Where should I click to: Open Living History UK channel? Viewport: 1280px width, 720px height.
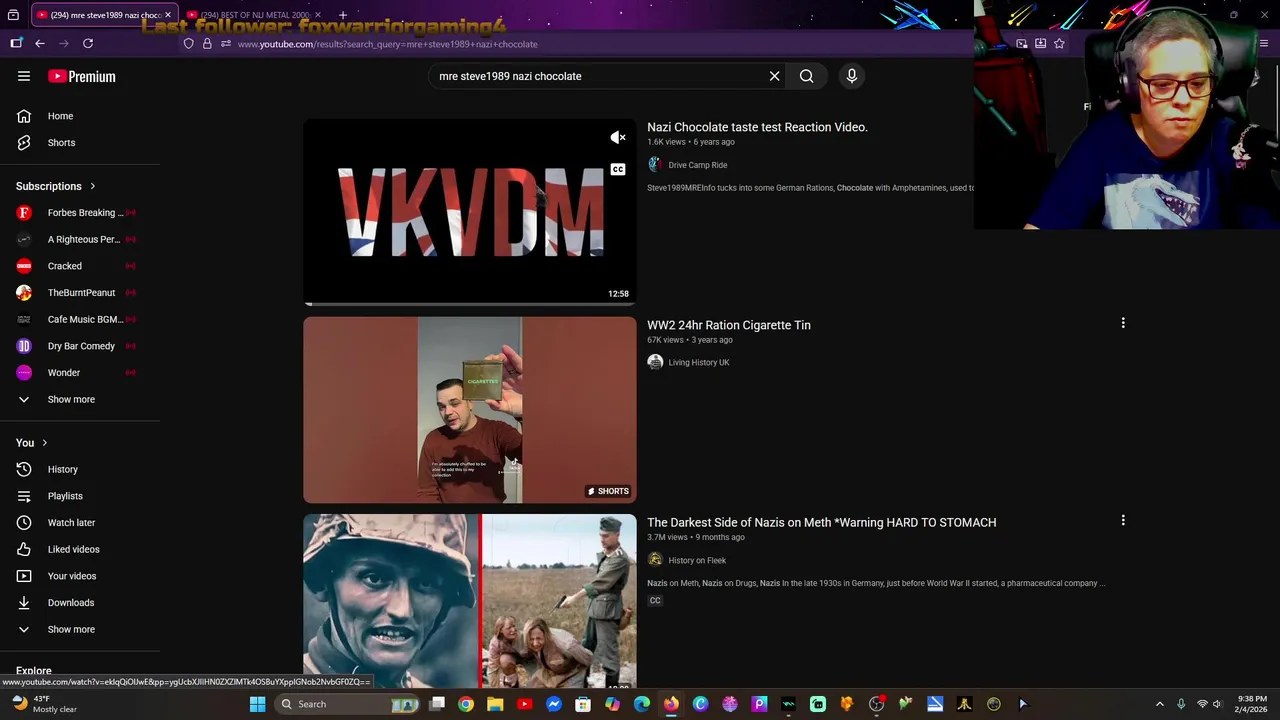699,362
